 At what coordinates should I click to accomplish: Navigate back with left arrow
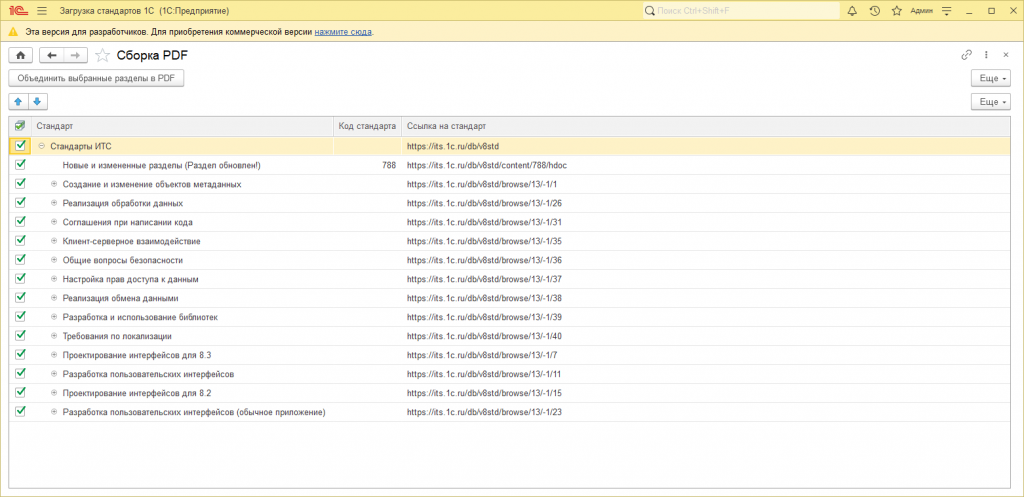pos(52,56)
